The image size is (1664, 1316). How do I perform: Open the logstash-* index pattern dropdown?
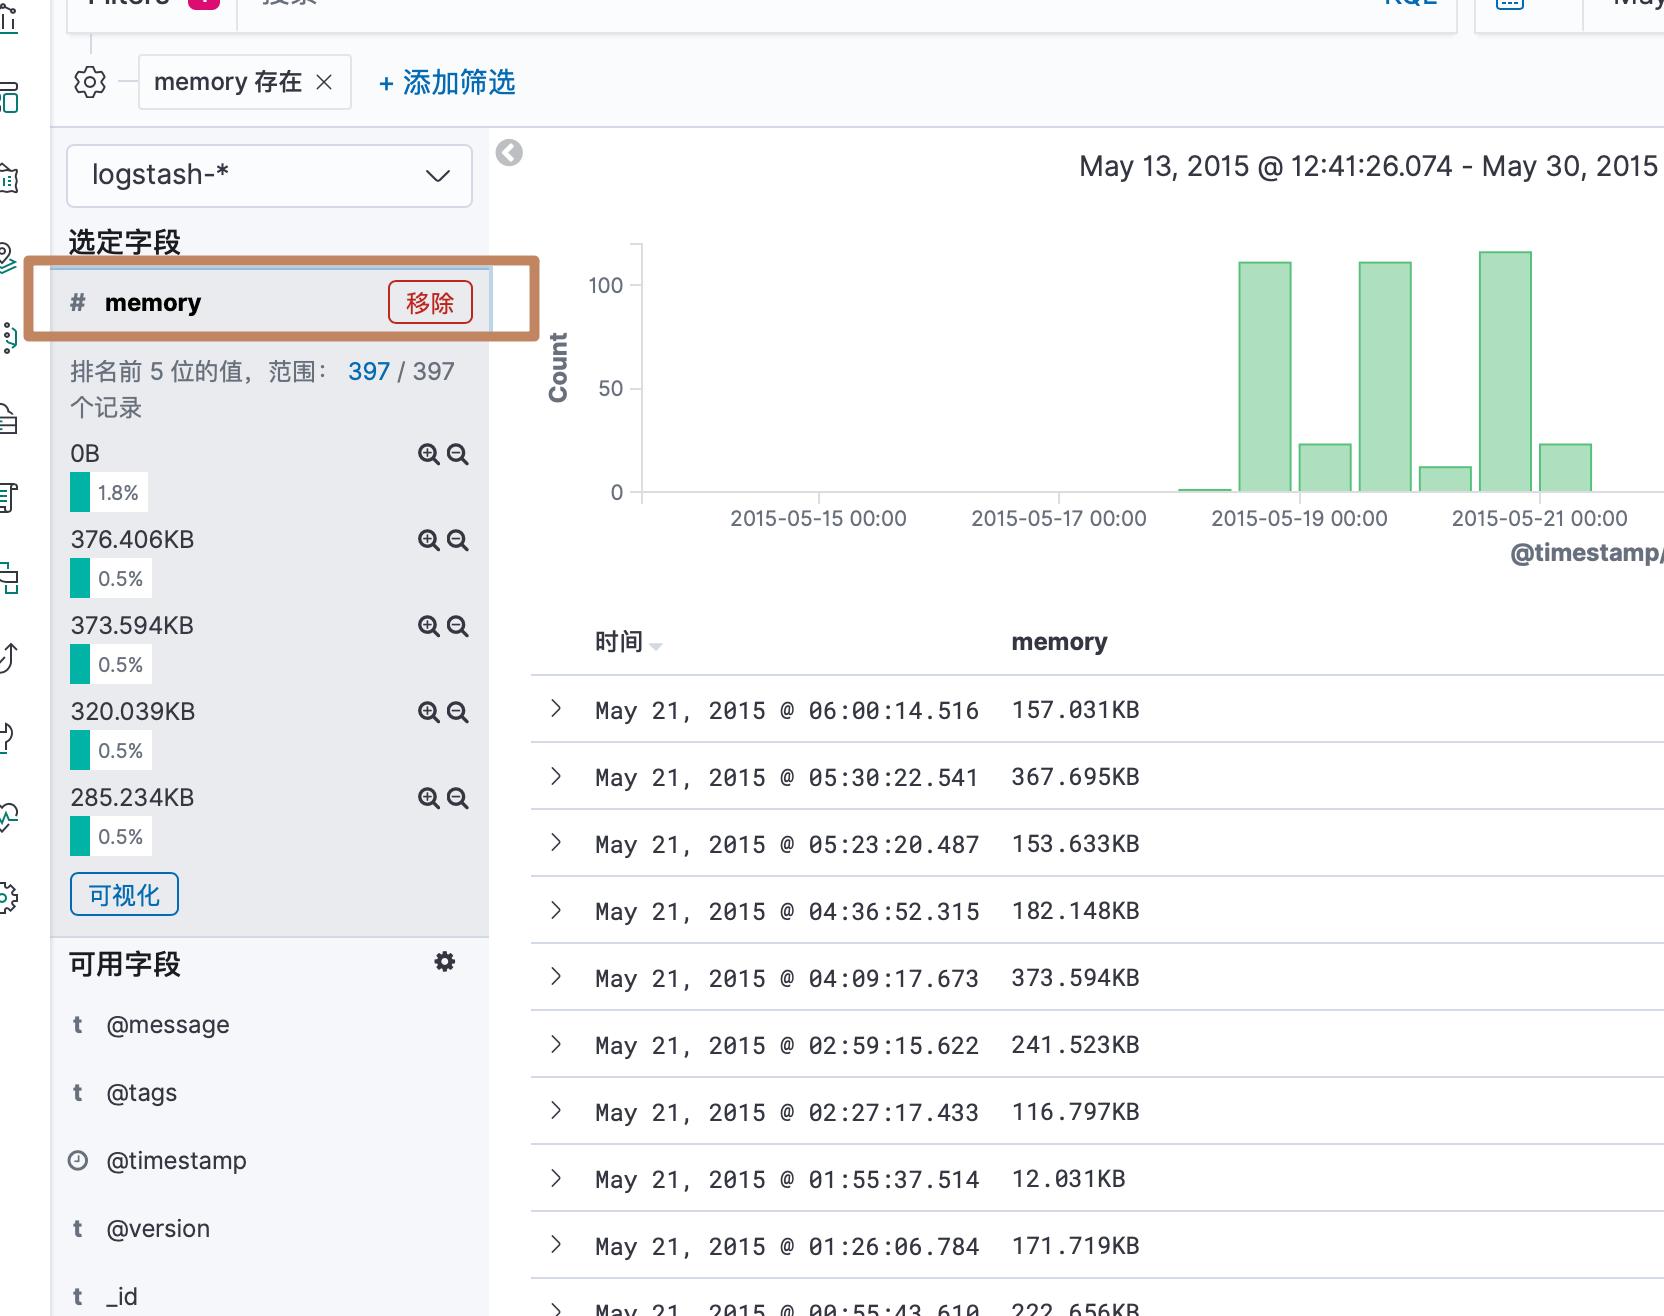(269, 176)
